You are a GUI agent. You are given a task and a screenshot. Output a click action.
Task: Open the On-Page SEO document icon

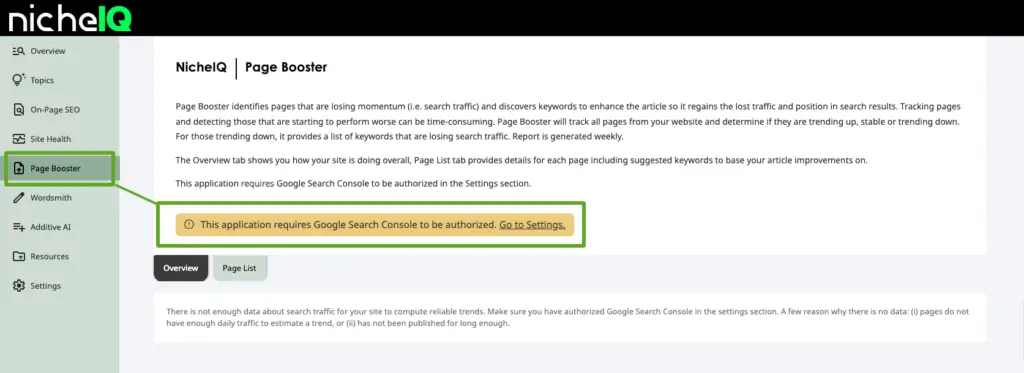tap(18, 110)
